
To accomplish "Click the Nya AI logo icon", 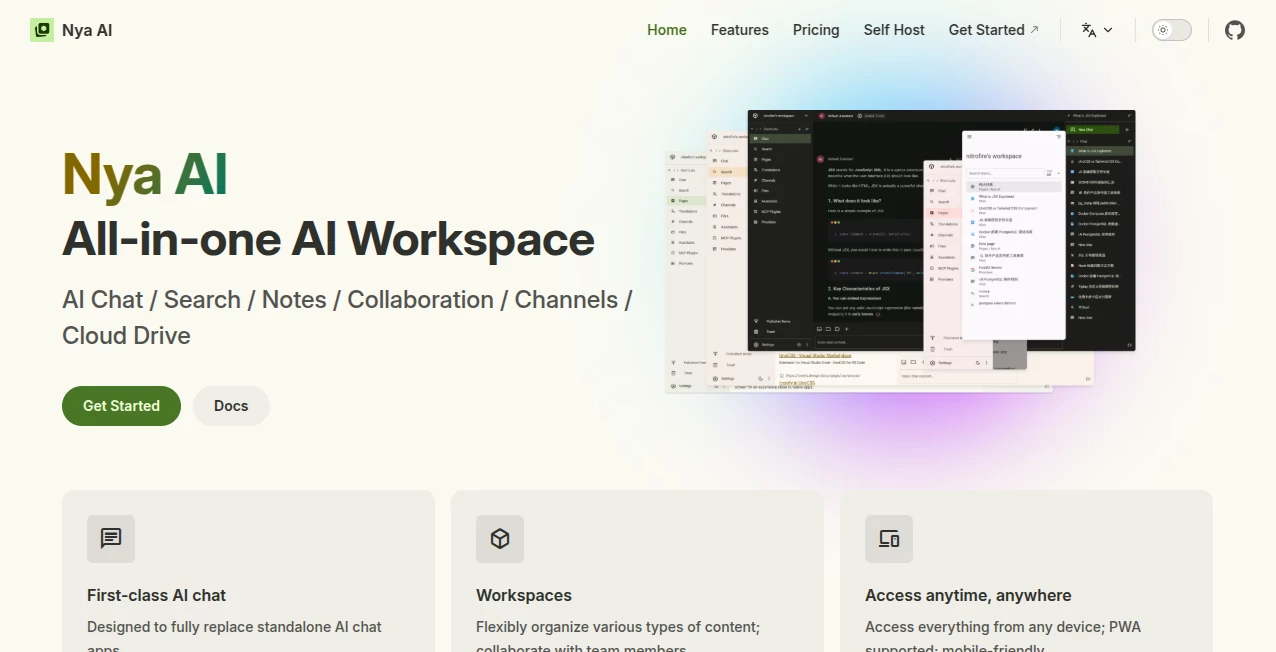I will coord(42,30).
